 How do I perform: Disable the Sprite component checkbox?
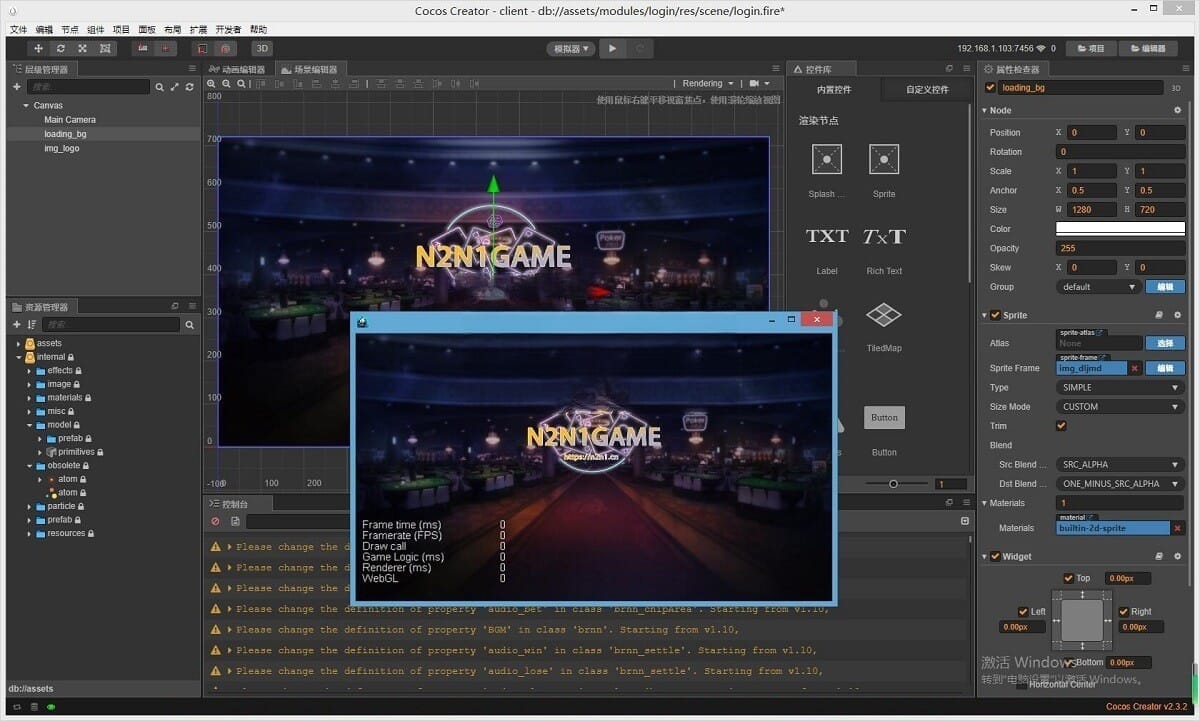995,315
